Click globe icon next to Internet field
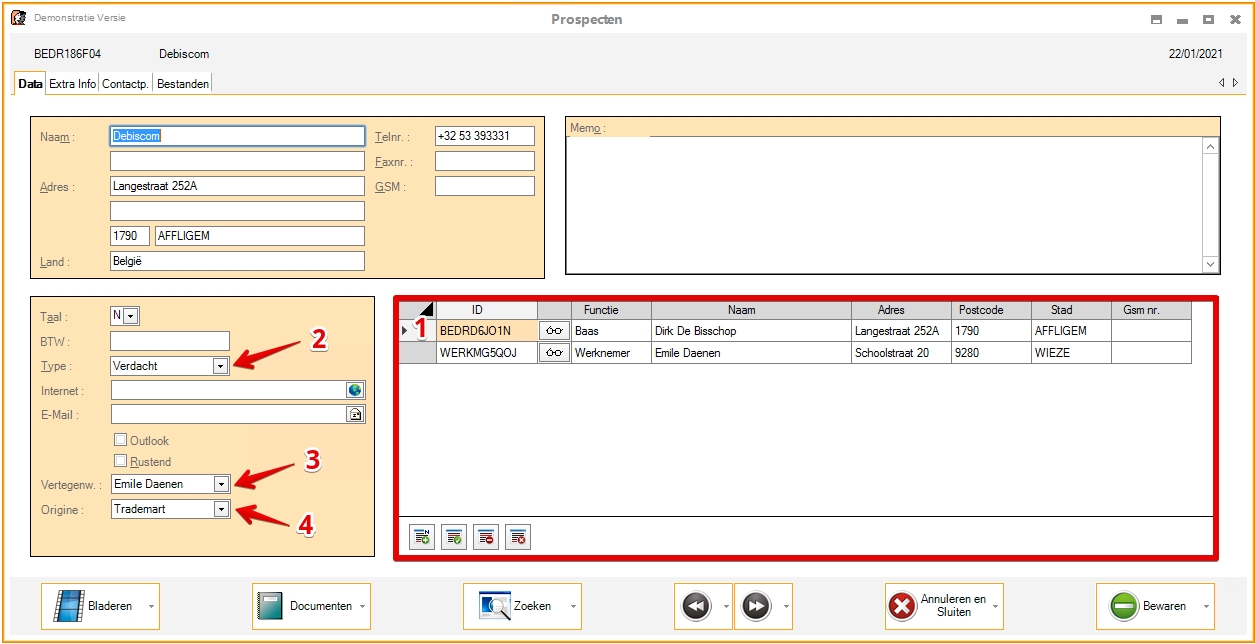This screenshot has height=644, width=1255. coord(355,390)
